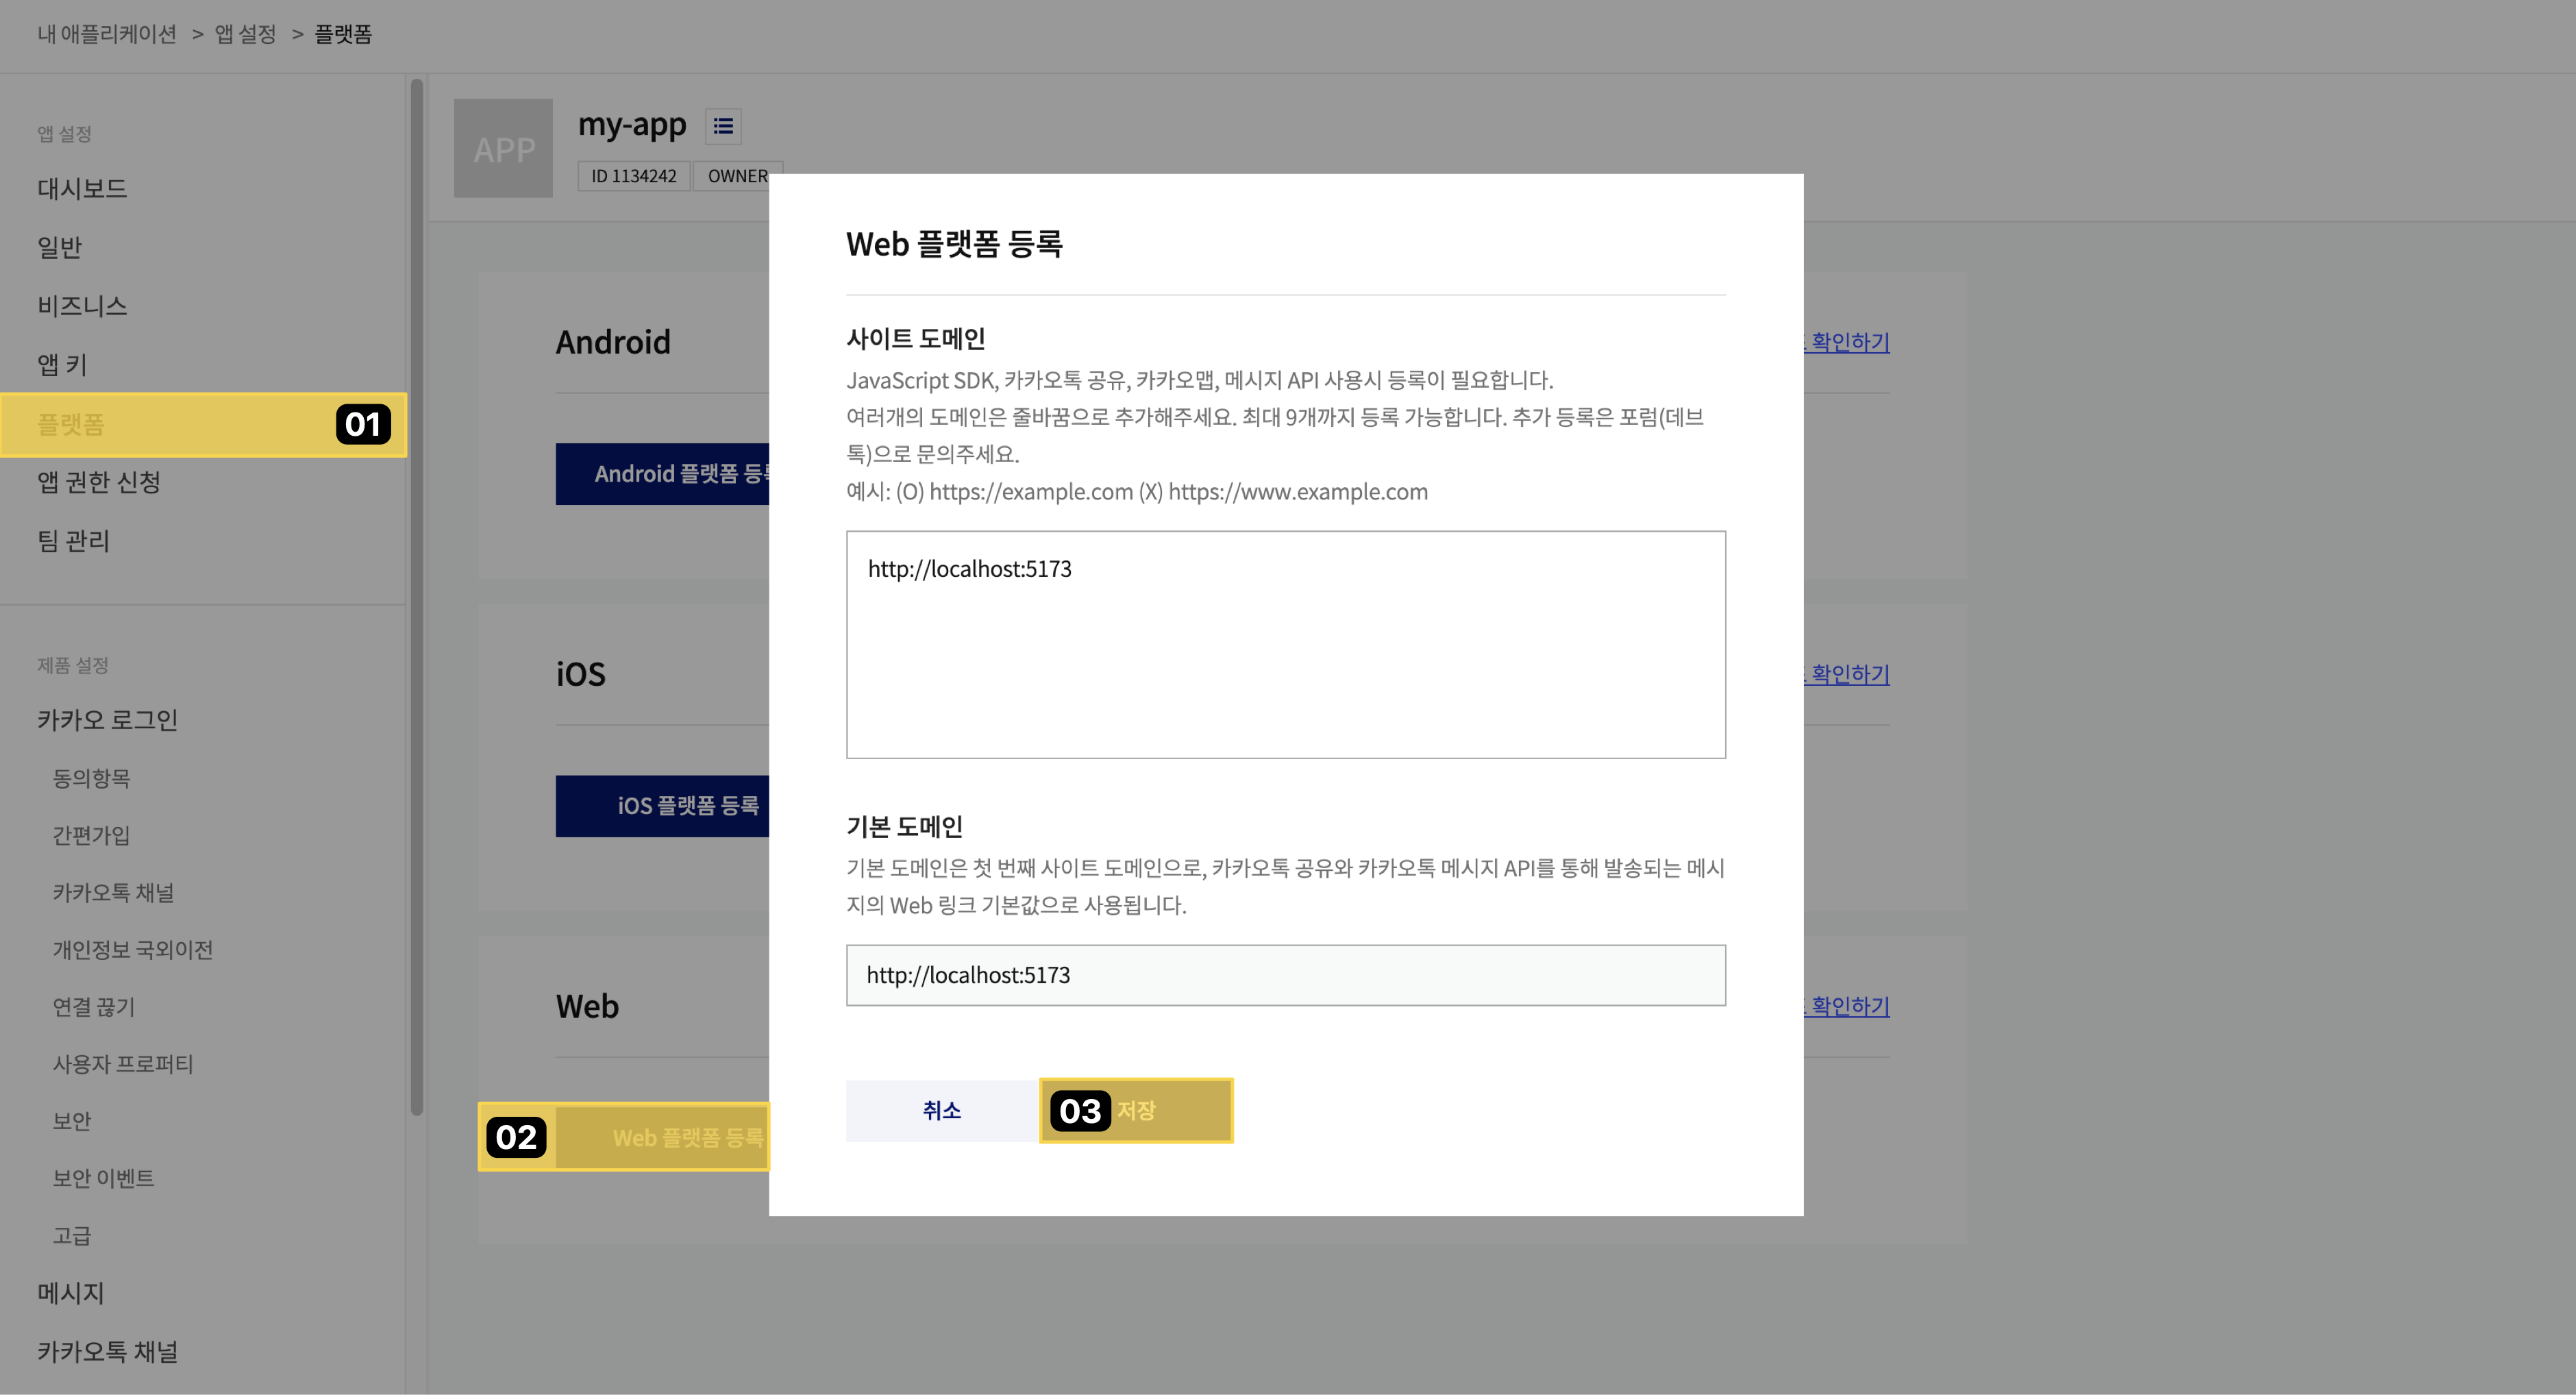Click Android 플랫폼 등록 button
2576x1395 pixels.
click(662, 474)
